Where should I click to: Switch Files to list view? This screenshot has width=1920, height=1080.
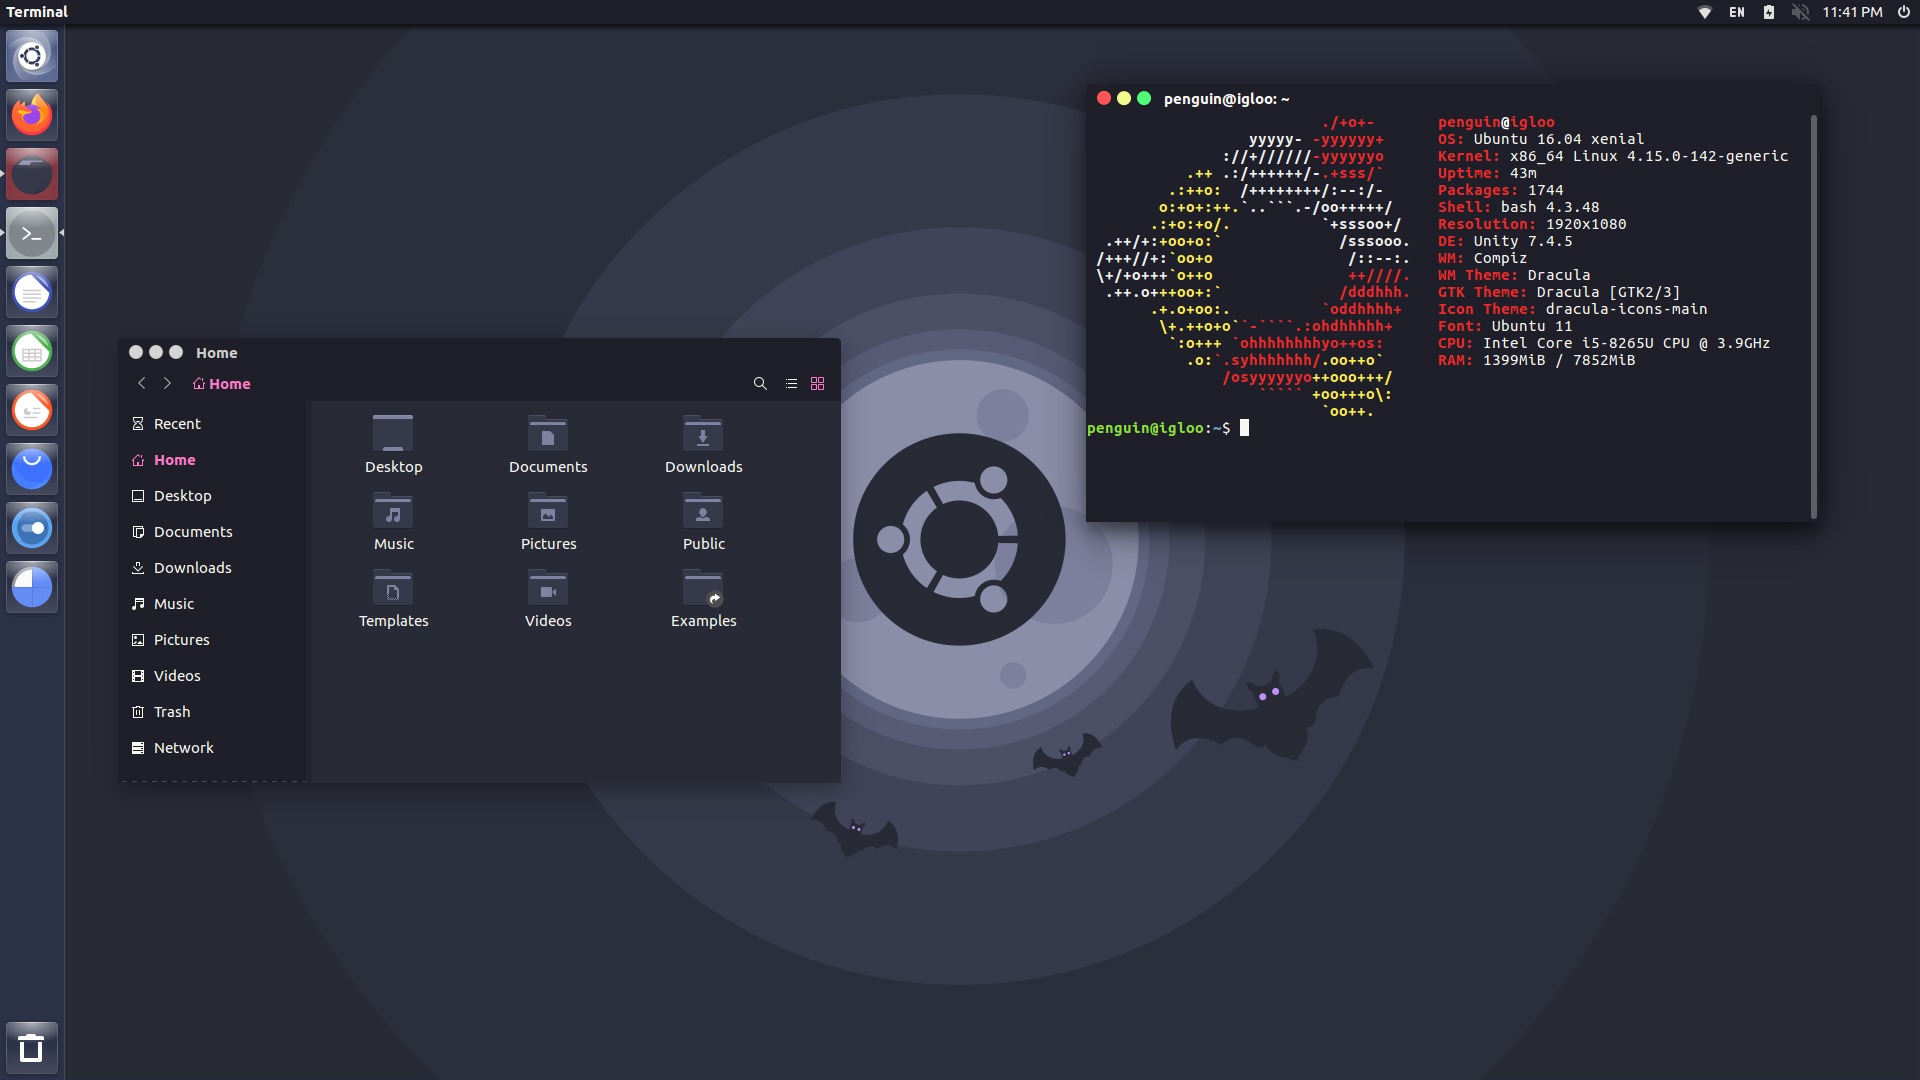[x=791, y=383]
